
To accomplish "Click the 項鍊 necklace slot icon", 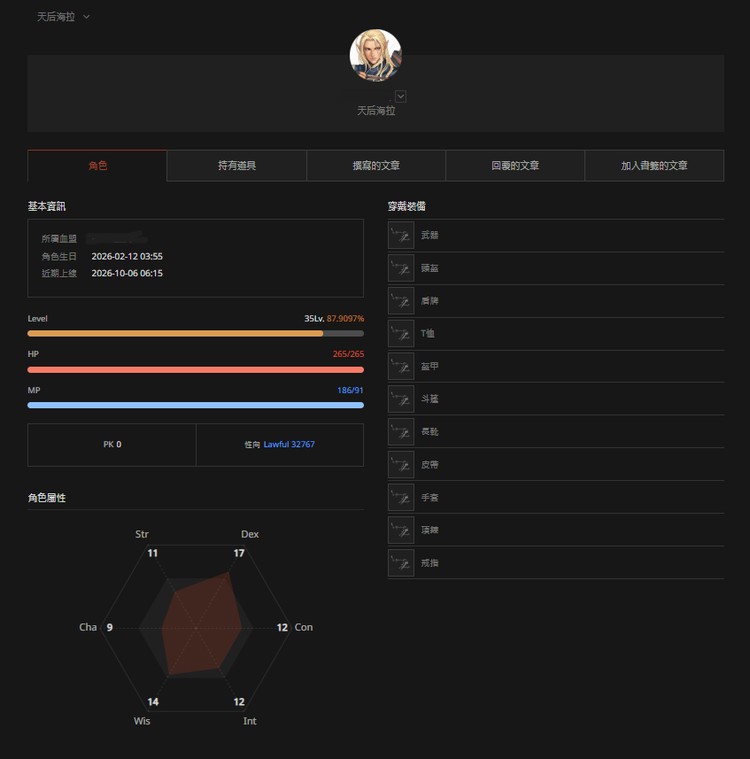I will [x=401, y=530].
